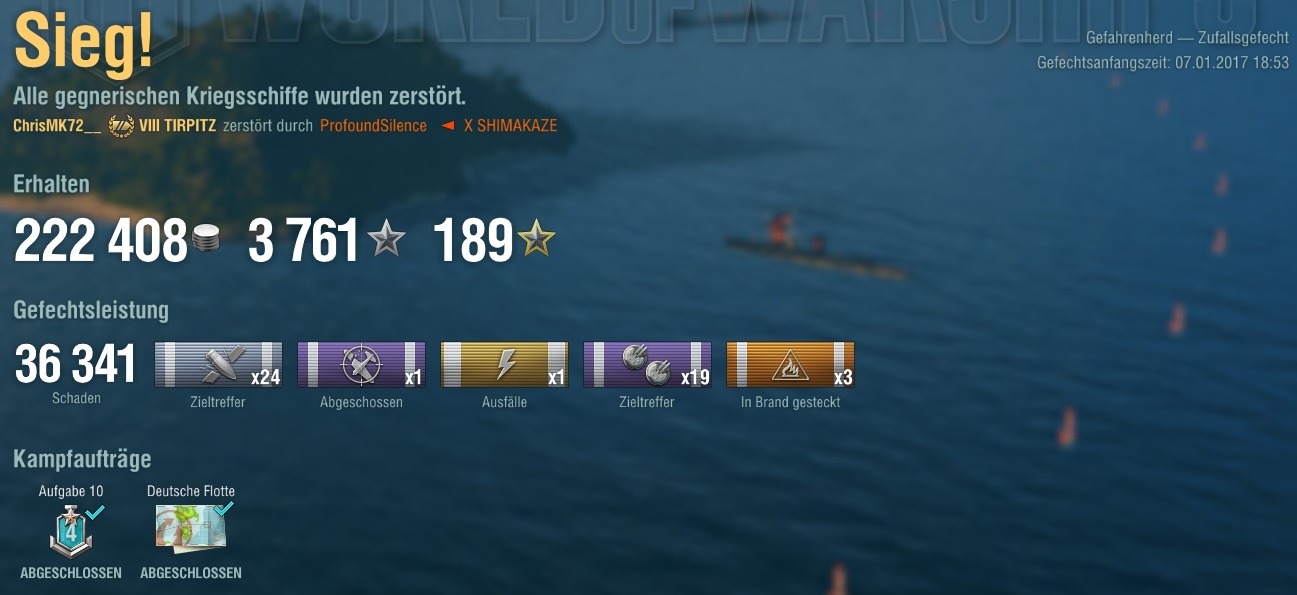The width and height of the screenshot is (1297, 595).
Task: Click the x24 Zieltreffer shell hits ribbon
Action: tap(218, 364)
